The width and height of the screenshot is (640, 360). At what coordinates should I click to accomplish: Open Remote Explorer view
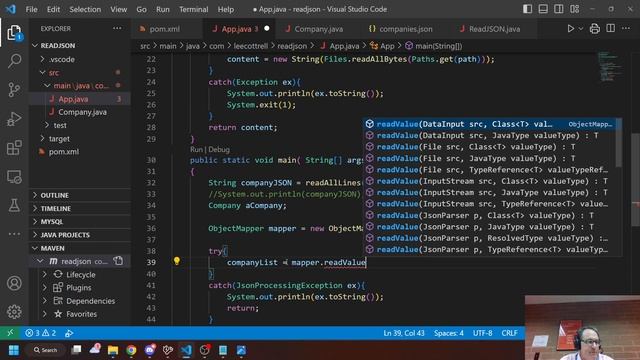(x=14, y=177)
